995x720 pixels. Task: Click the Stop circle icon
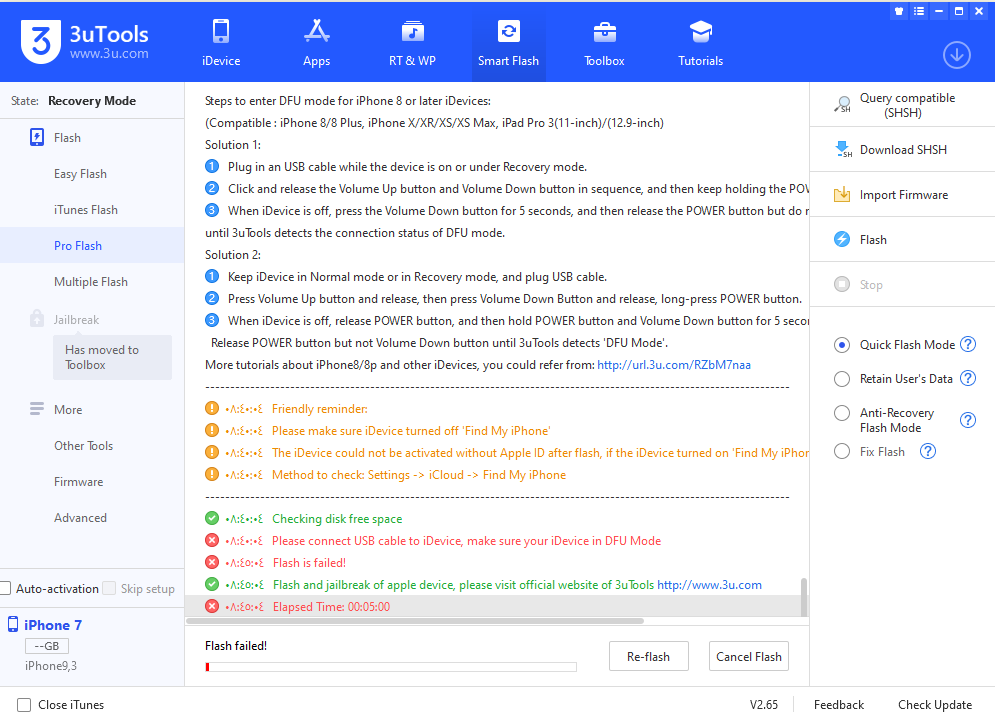tap(841, 284)
